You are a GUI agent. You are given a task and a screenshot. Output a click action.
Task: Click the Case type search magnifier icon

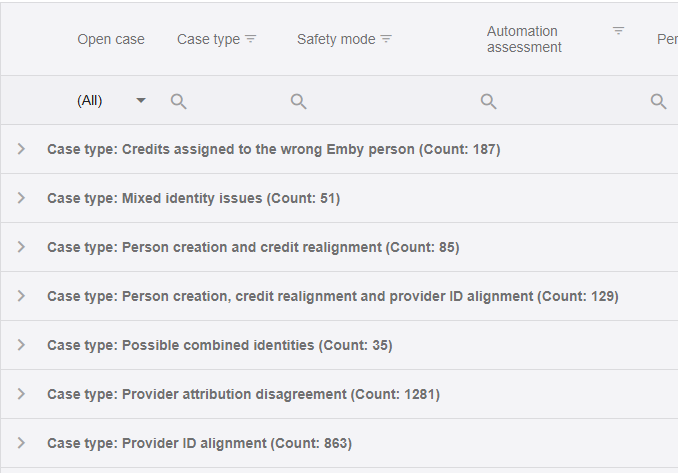click(x=179, y=101)
